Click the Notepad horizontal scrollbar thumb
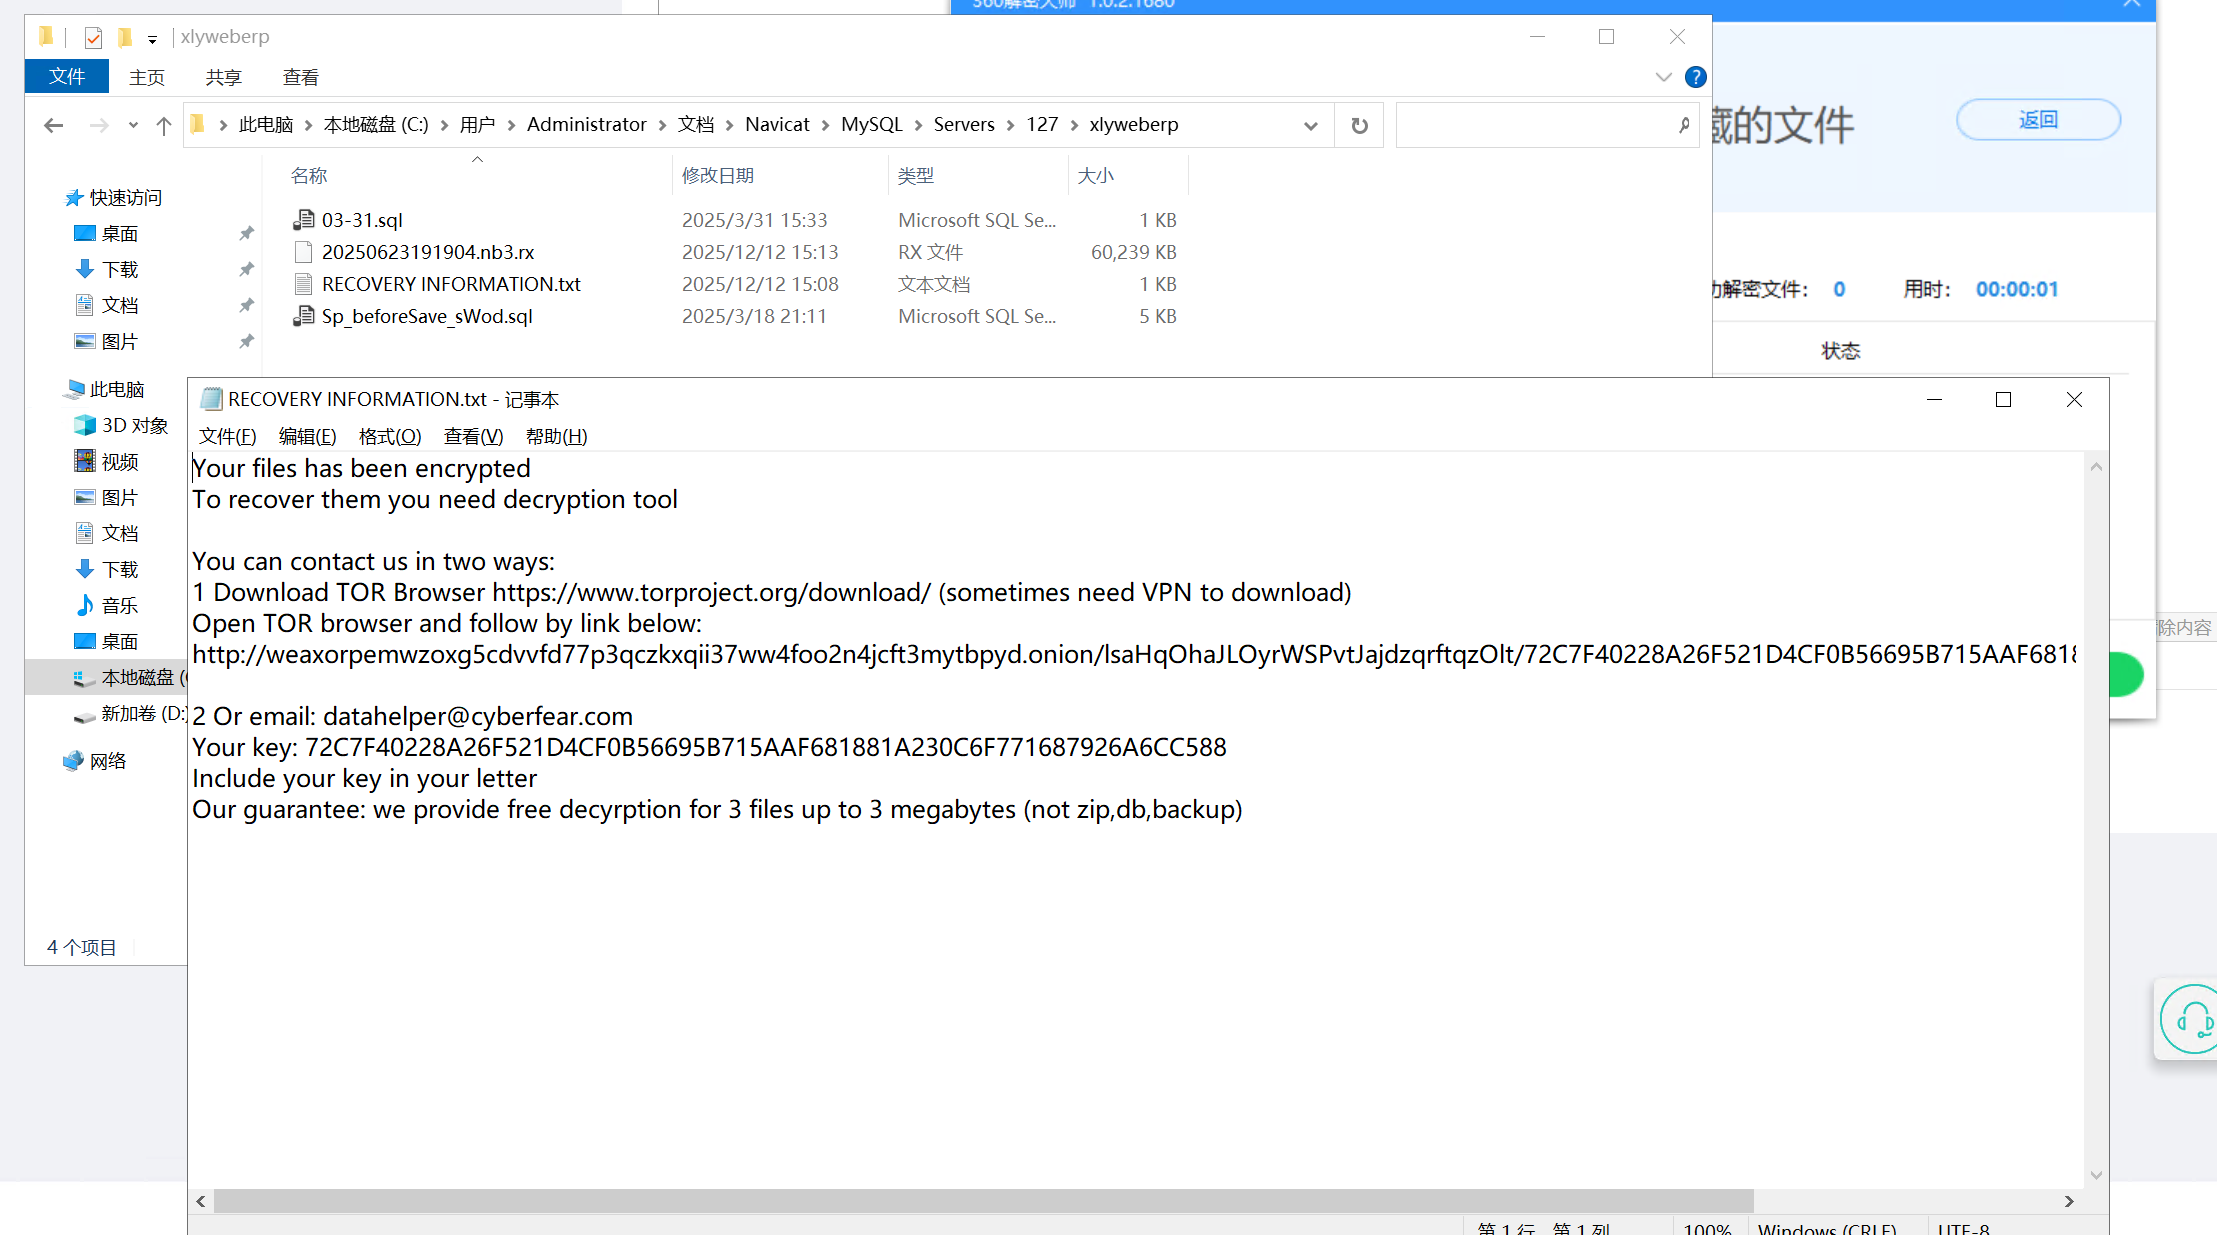This screenshot has height=1235, width=2217. [x=983, y=1201]
